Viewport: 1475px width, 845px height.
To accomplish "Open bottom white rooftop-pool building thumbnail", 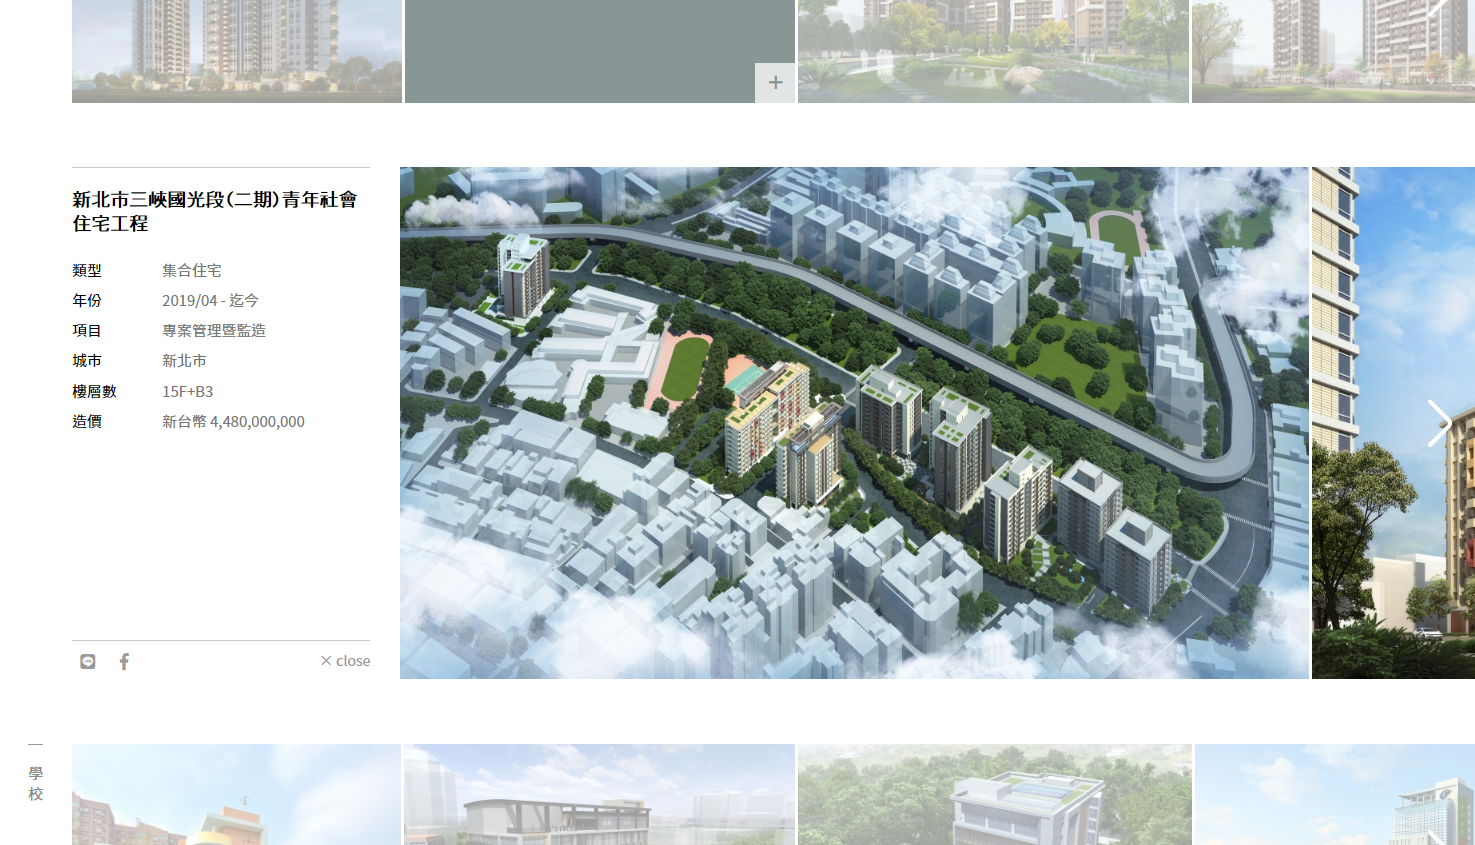I will point(995,795).
